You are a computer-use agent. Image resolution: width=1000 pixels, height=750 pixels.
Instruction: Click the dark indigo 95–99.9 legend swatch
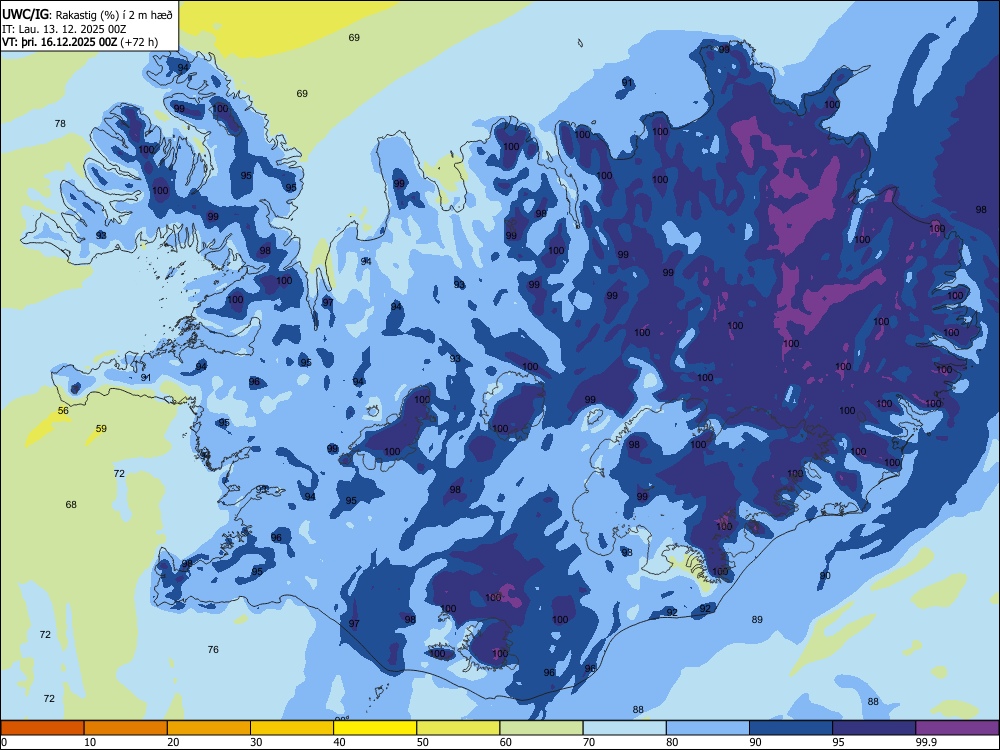pyautogui.click(x=874, y=728)
